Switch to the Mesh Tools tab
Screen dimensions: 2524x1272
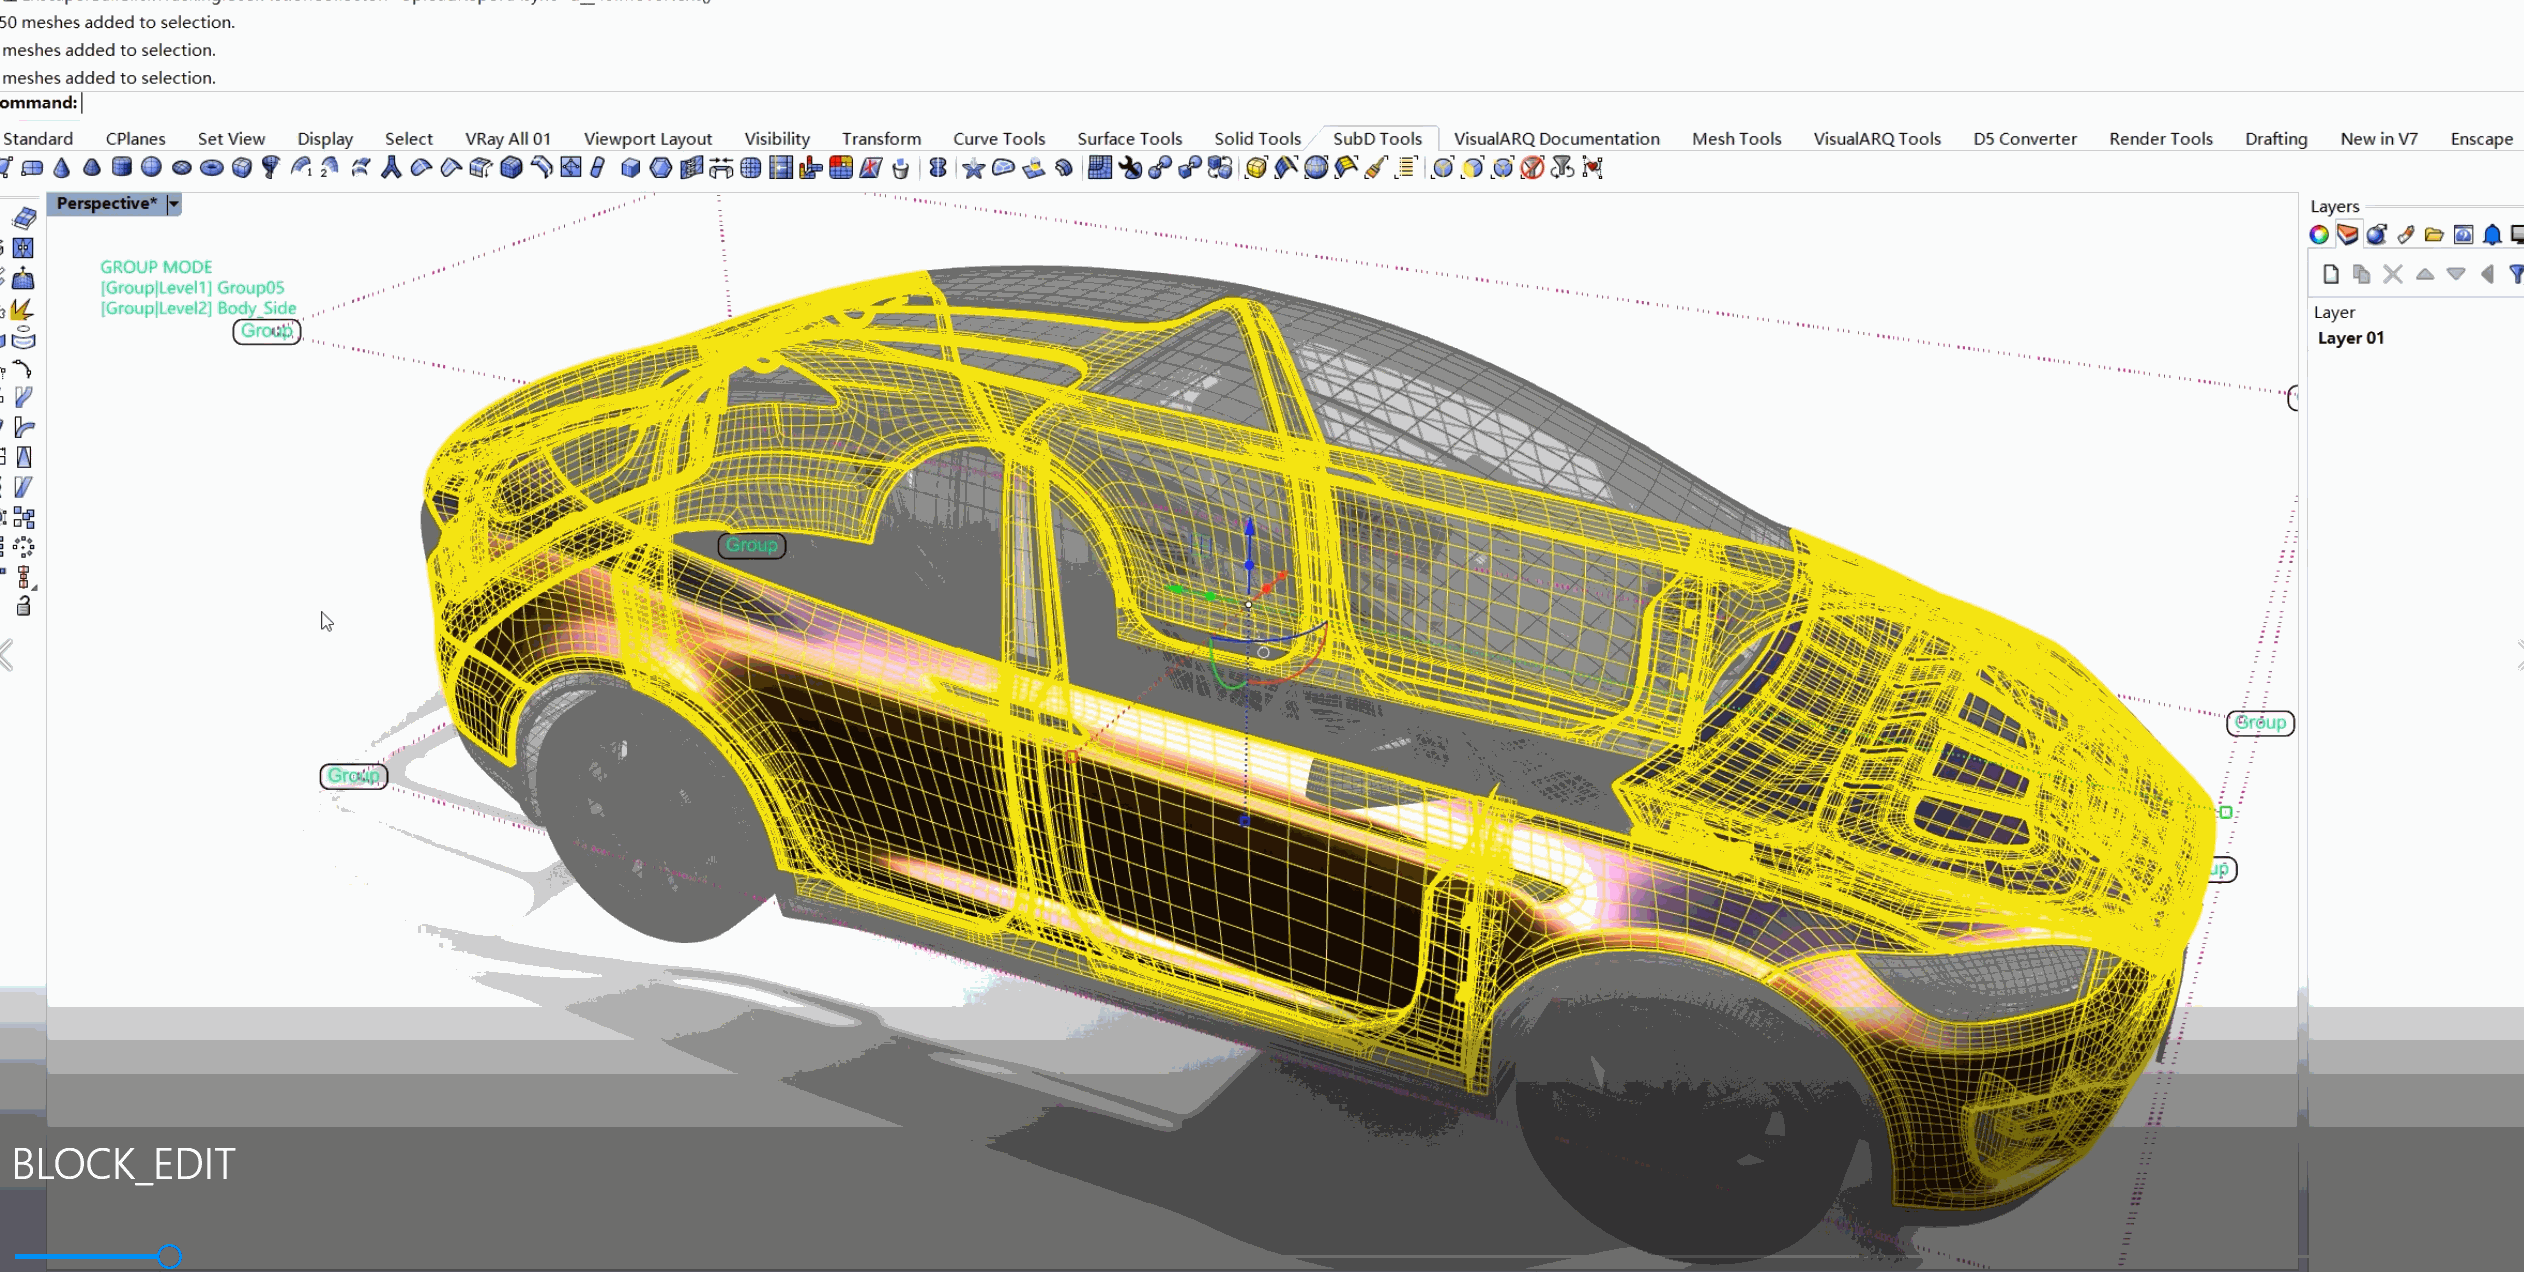click(x=1736, y=139)
